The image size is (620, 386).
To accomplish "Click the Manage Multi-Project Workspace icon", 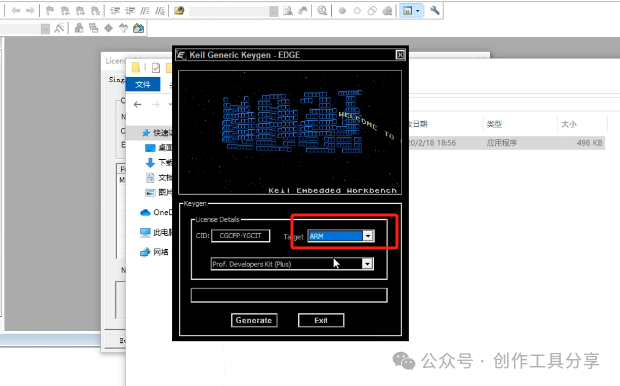I will pos(93,28).
